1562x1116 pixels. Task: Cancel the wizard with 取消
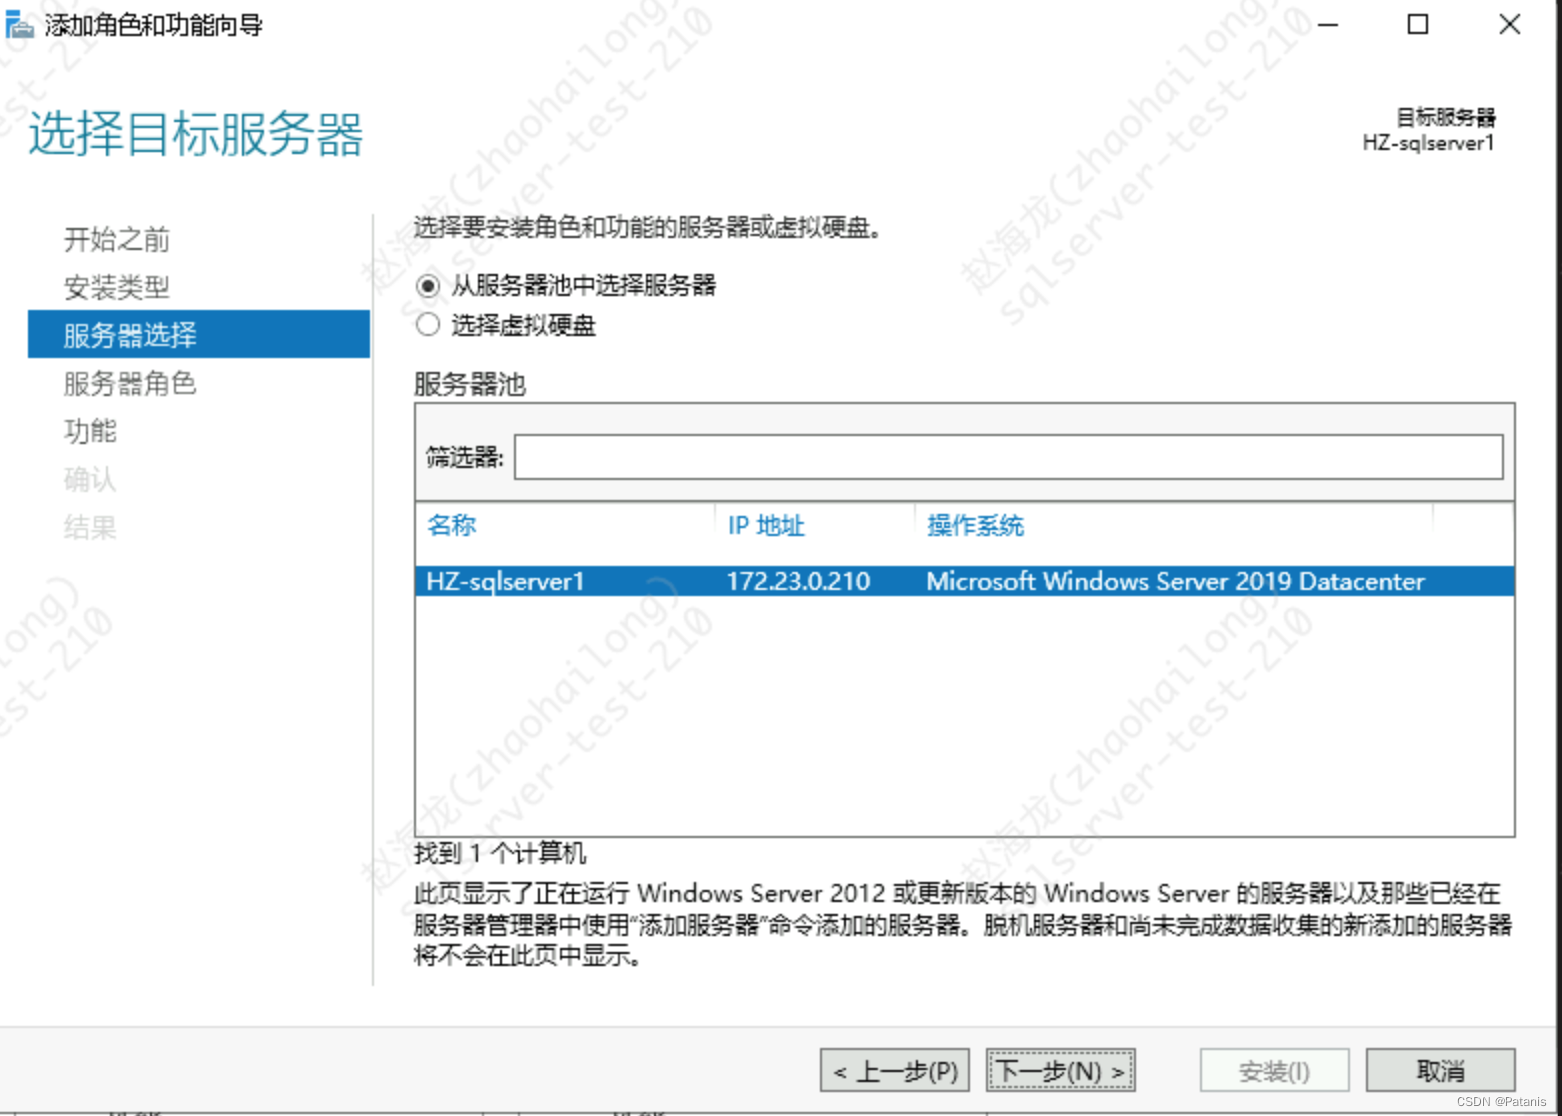[1440, 1071]
